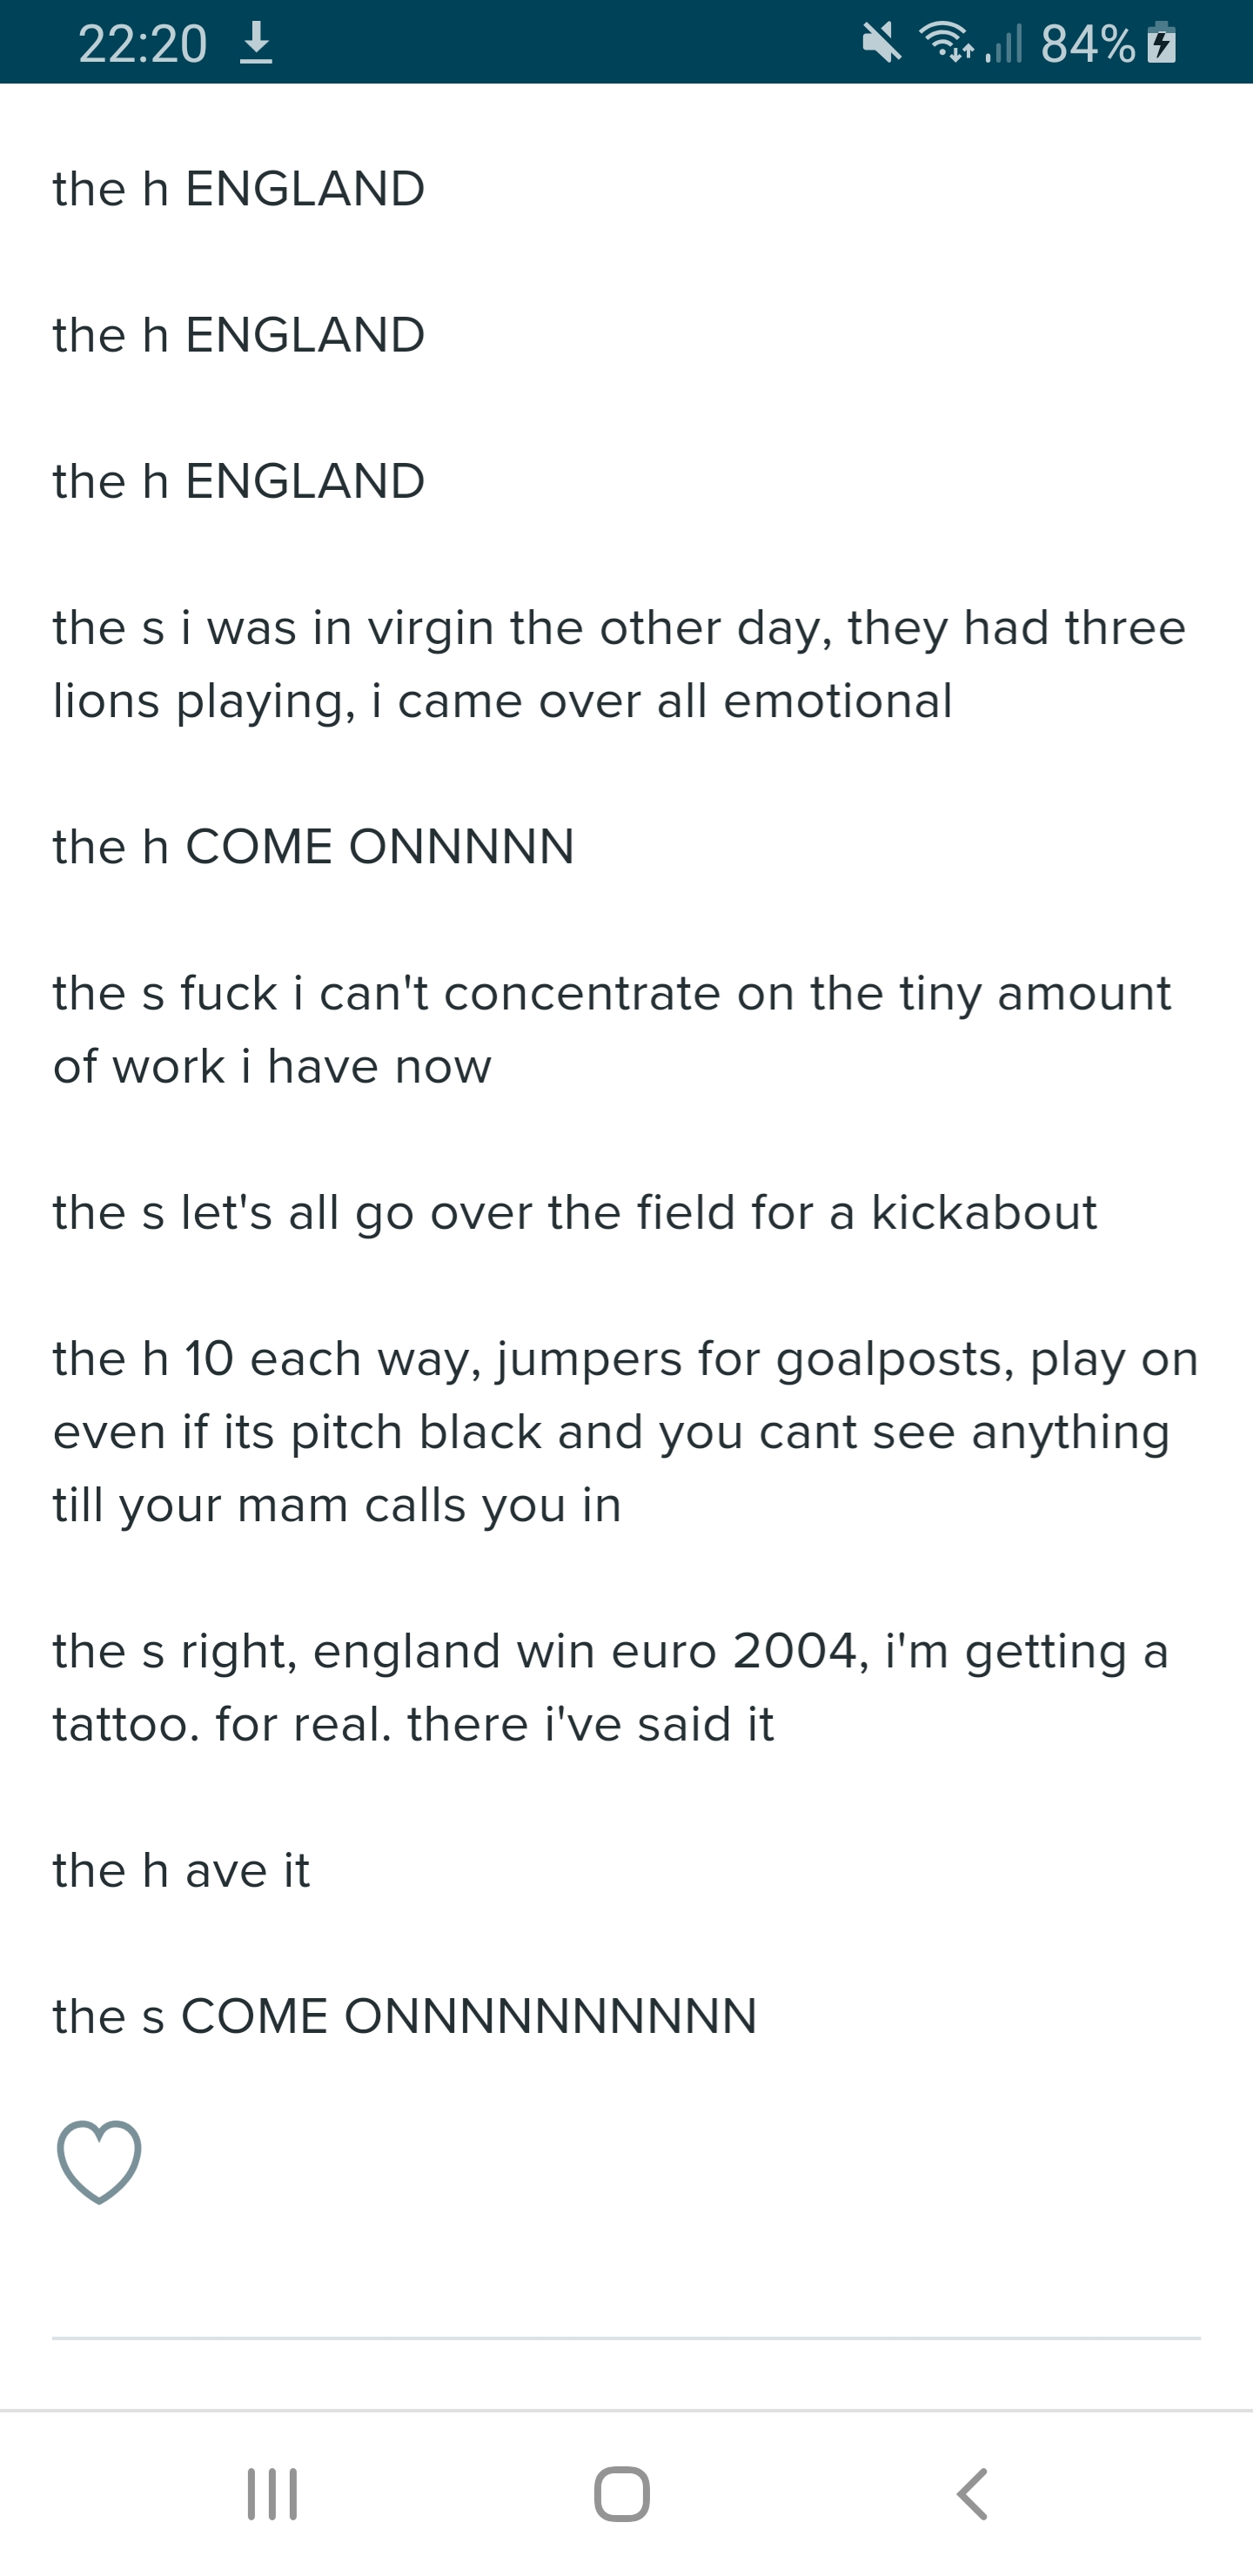This screenshot has height=2576, width=1253.
Task: Tap the "three lions playing" message
Action: pos(619,664)
